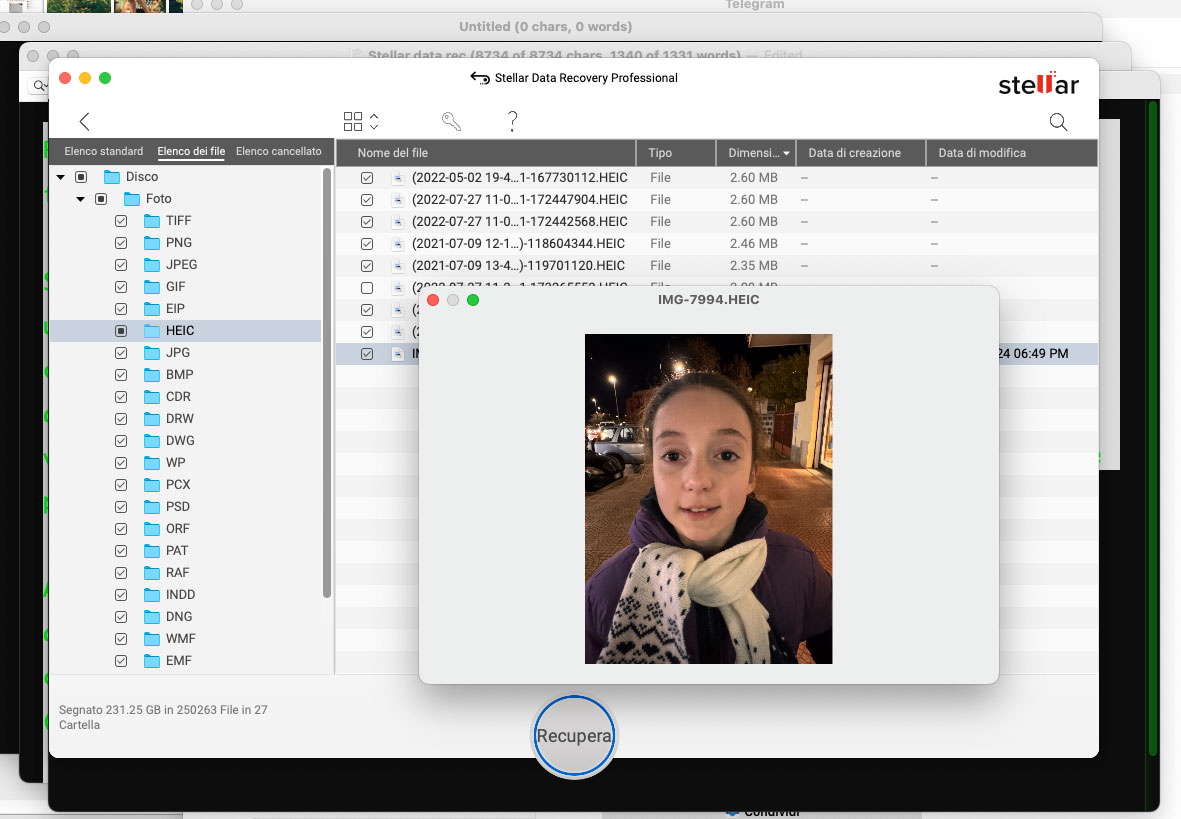Click the PSD folder icon

[x=152, y=507]
